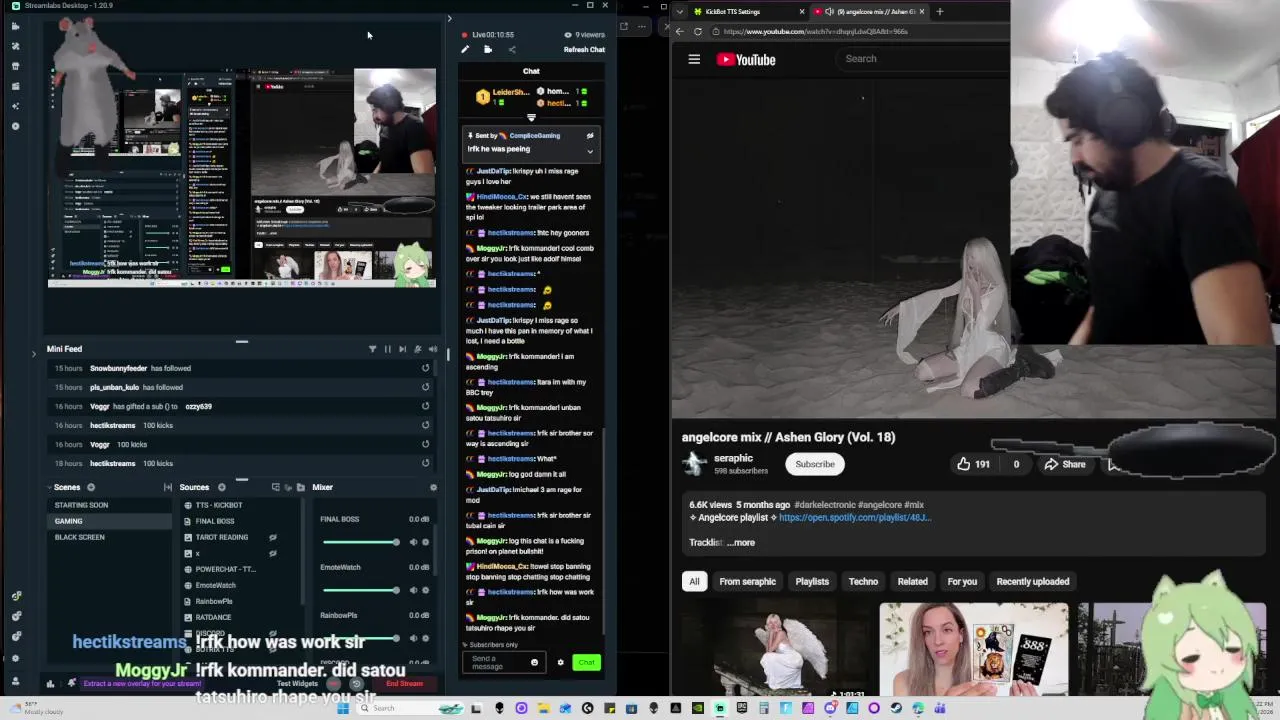
Task: Click the overlay promo banner link
Action: pyautogui.click(x=141, y=684)
